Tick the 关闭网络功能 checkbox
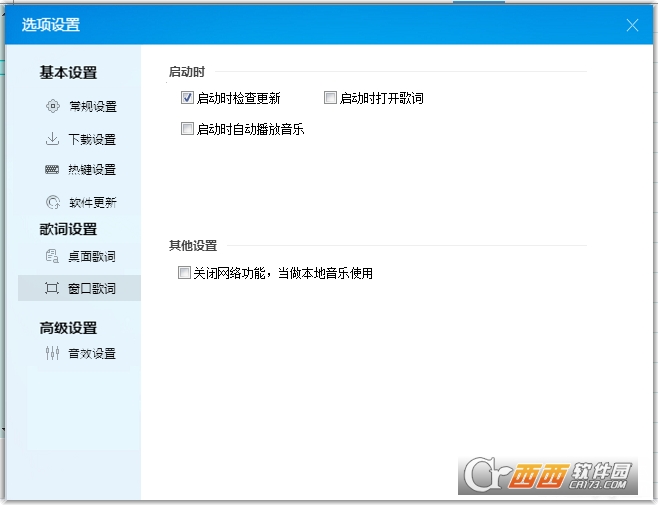This screenshot has width=658, height=505. tap(184, 272)
